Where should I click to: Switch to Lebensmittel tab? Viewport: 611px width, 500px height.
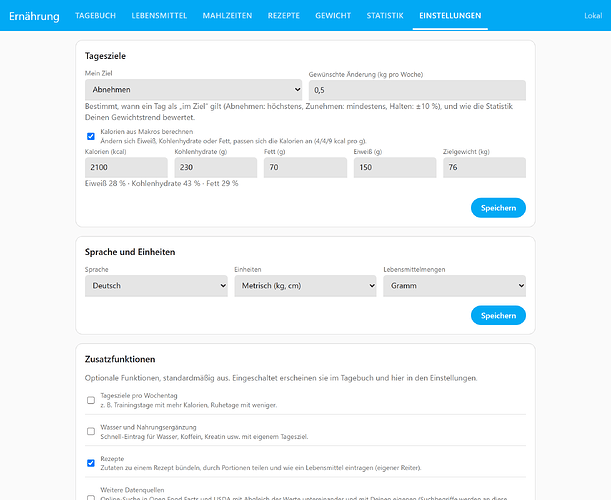(x=159, y=16)
